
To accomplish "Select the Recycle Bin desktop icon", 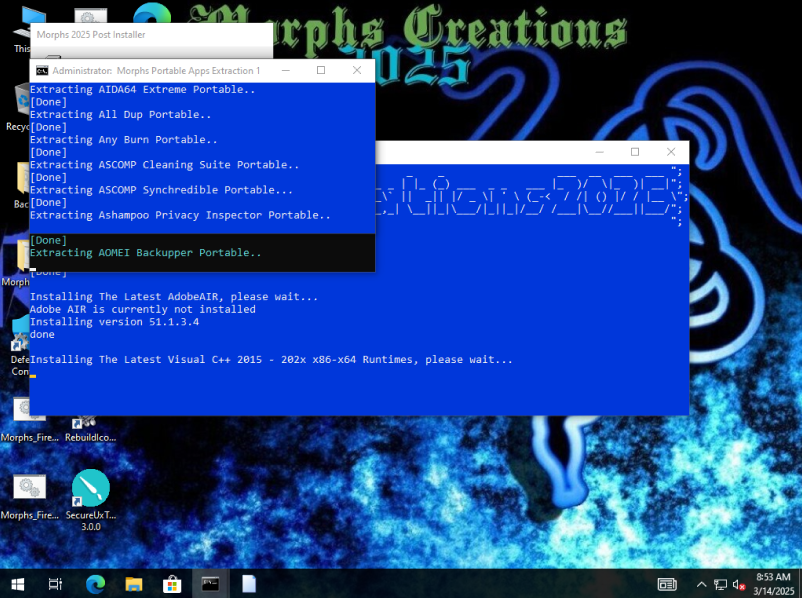I will point(17,107).
